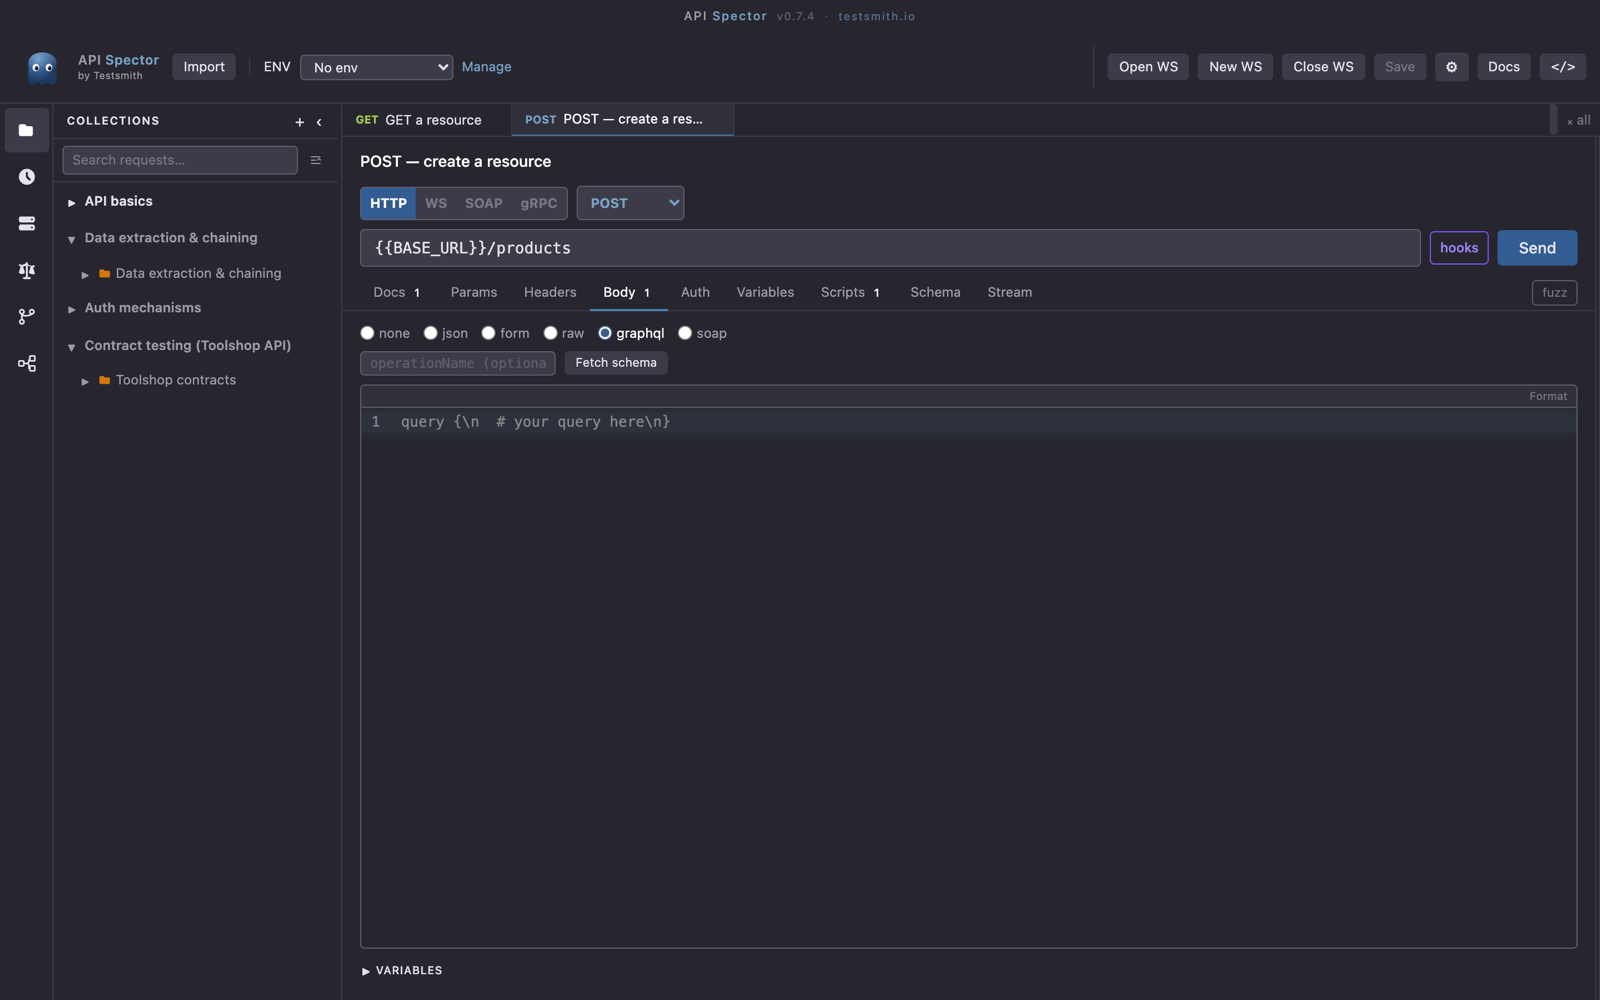Expand the API basics collection
Viewport: 1600px width, 1000px height.
[x=72, y=202]
